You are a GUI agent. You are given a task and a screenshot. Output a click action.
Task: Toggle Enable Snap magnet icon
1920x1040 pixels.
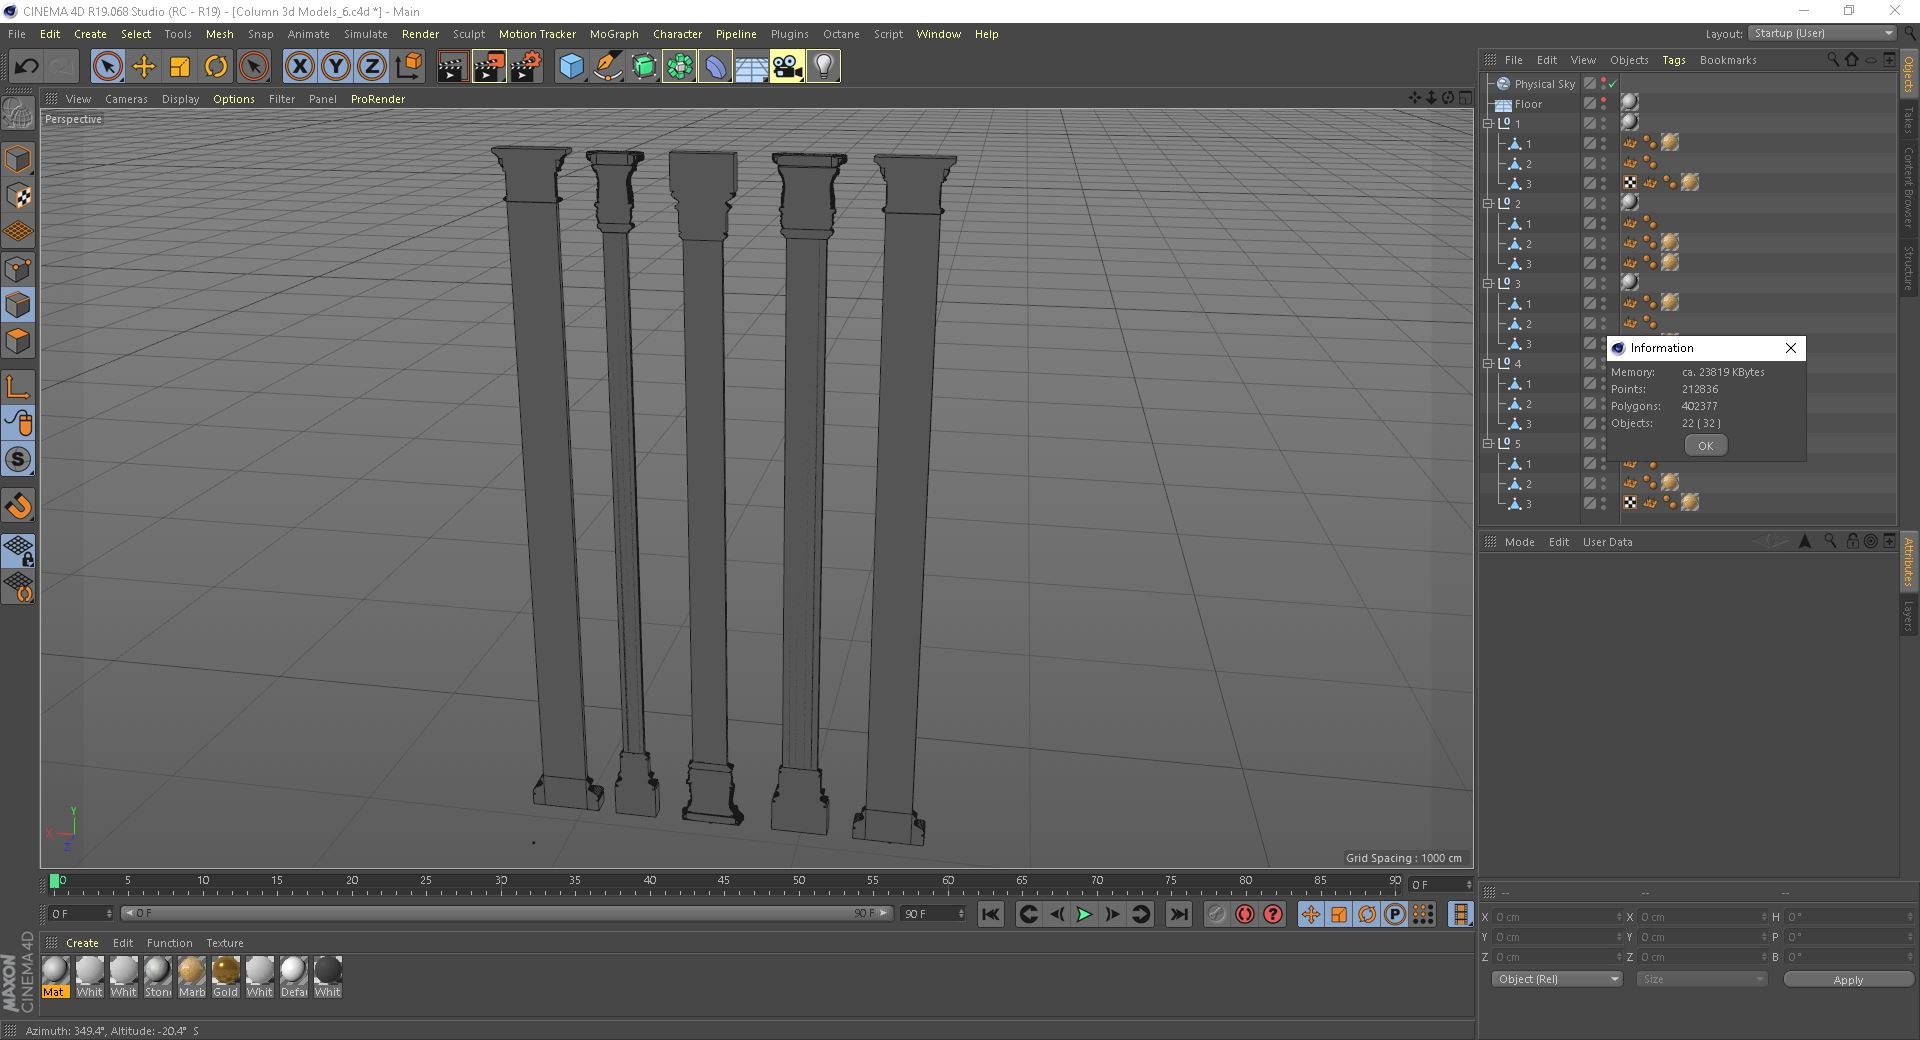[x=18, y=506]
